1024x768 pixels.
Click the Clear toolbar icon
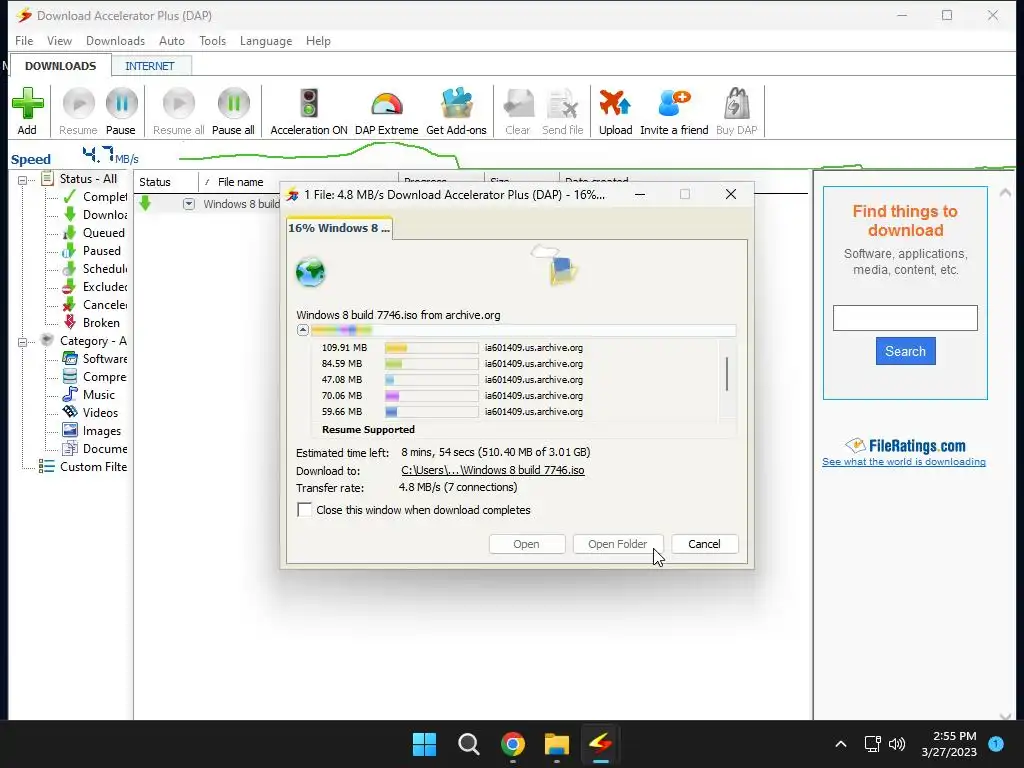pyautogui.click(x=518, y=104)
